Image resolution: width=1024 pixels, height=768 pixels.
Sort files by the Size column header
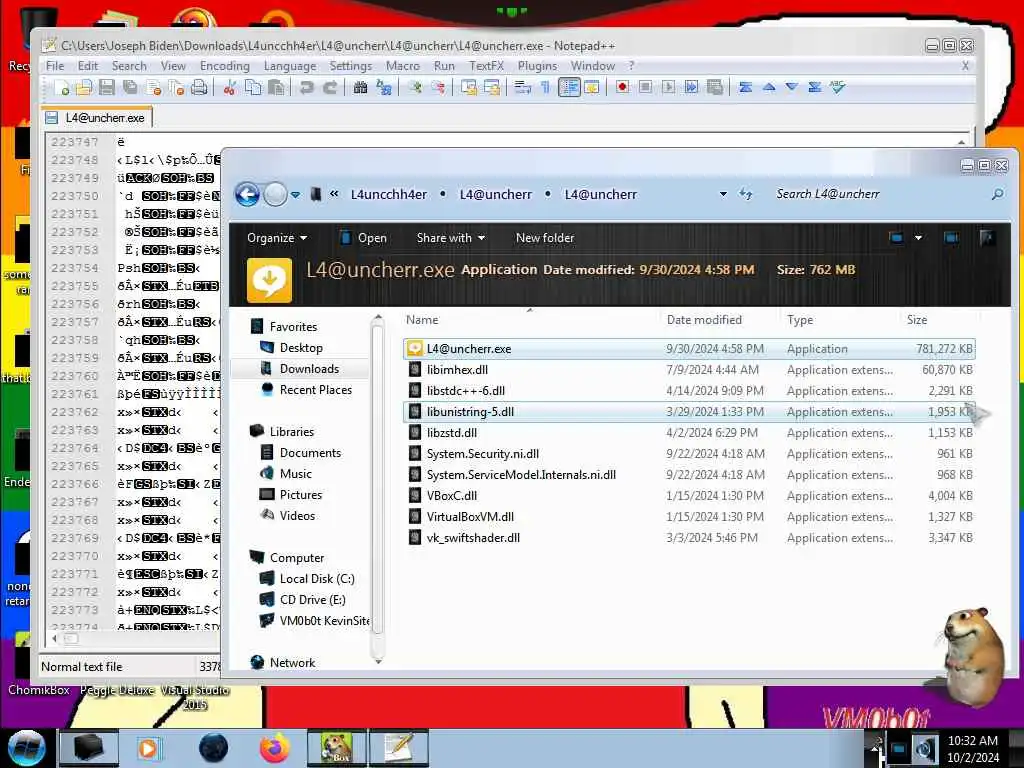[916, 320]
